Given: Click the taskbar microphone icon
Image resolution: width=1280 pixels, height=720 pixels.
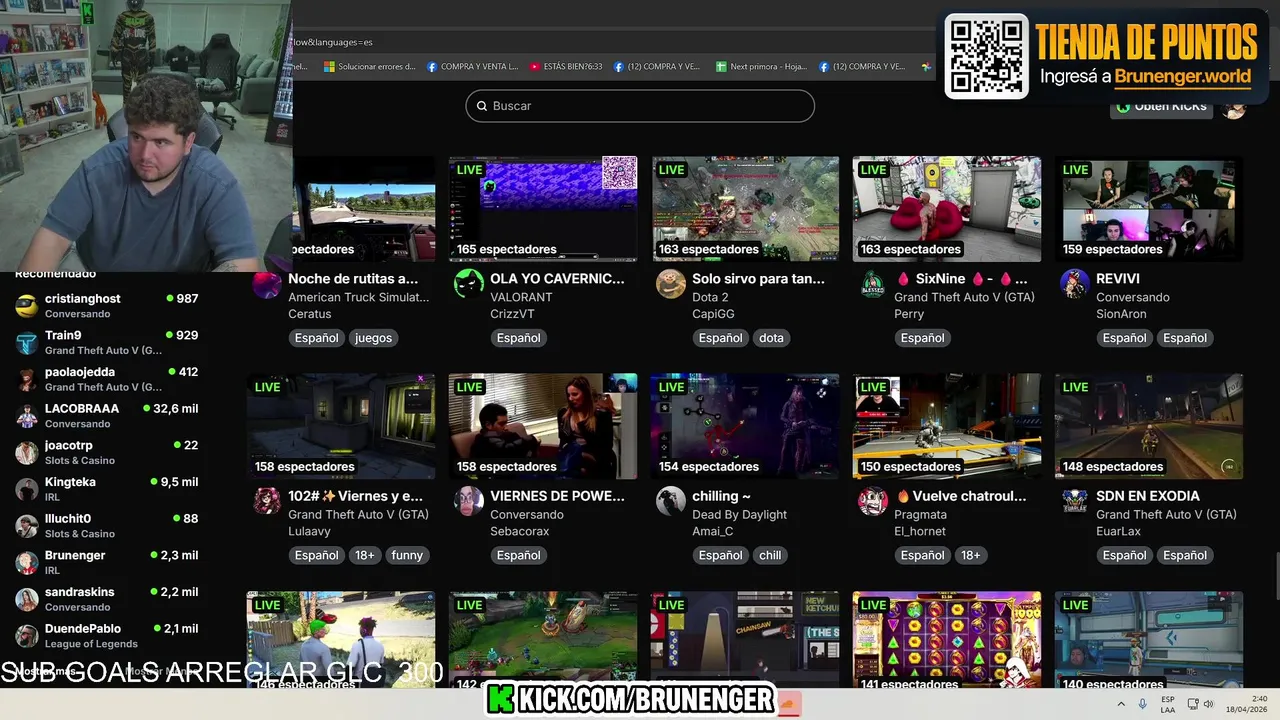Looking at the screenshot, I should coord(1143,704).
